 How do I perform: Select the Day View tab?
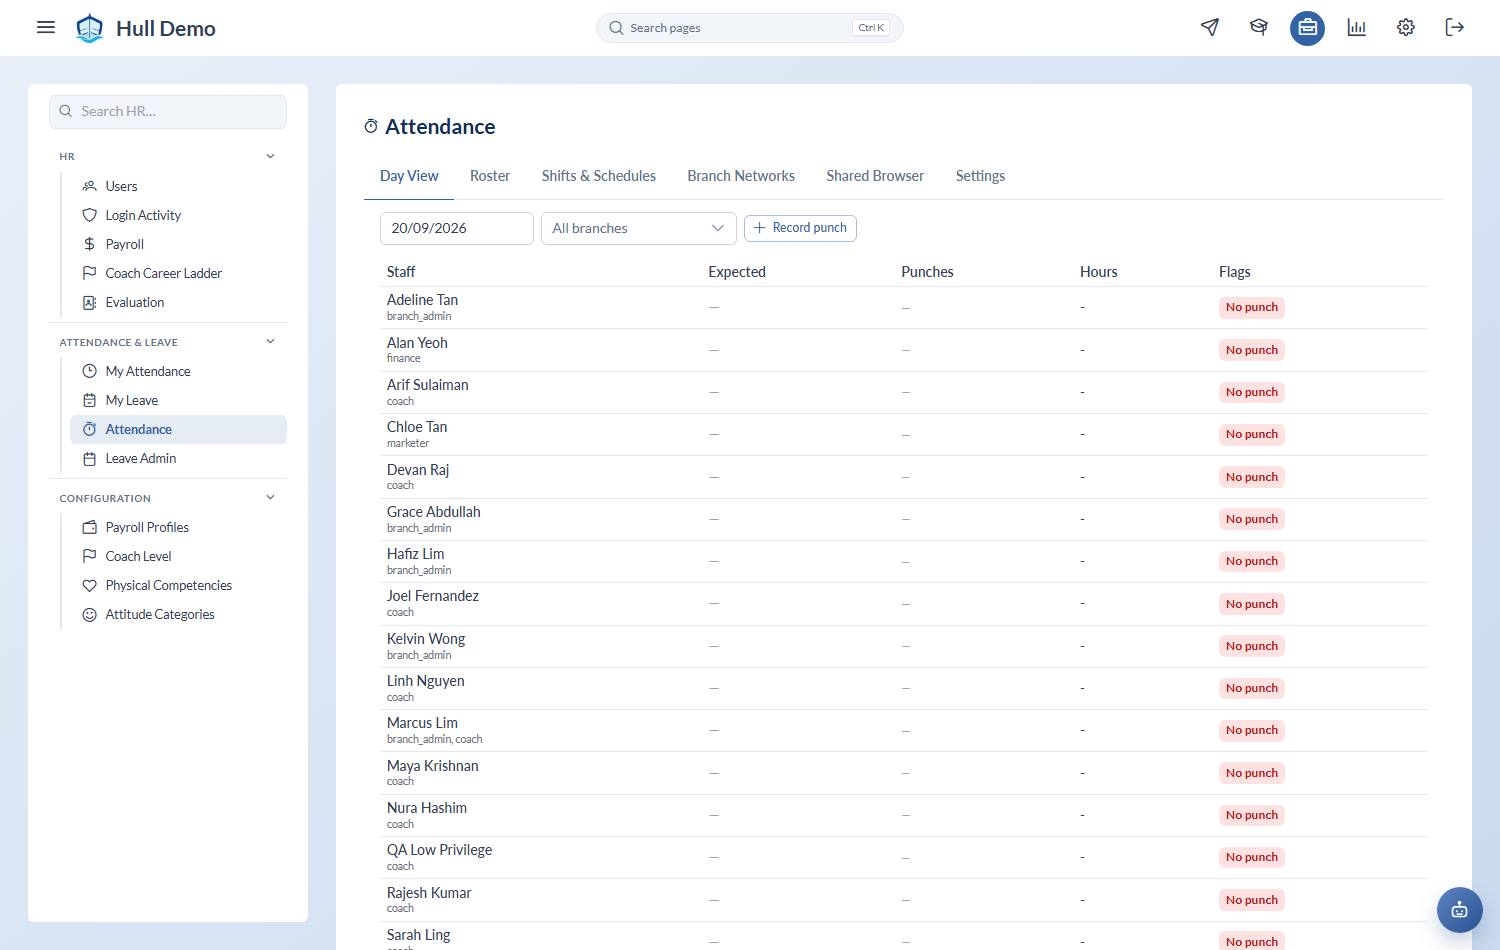409,176
